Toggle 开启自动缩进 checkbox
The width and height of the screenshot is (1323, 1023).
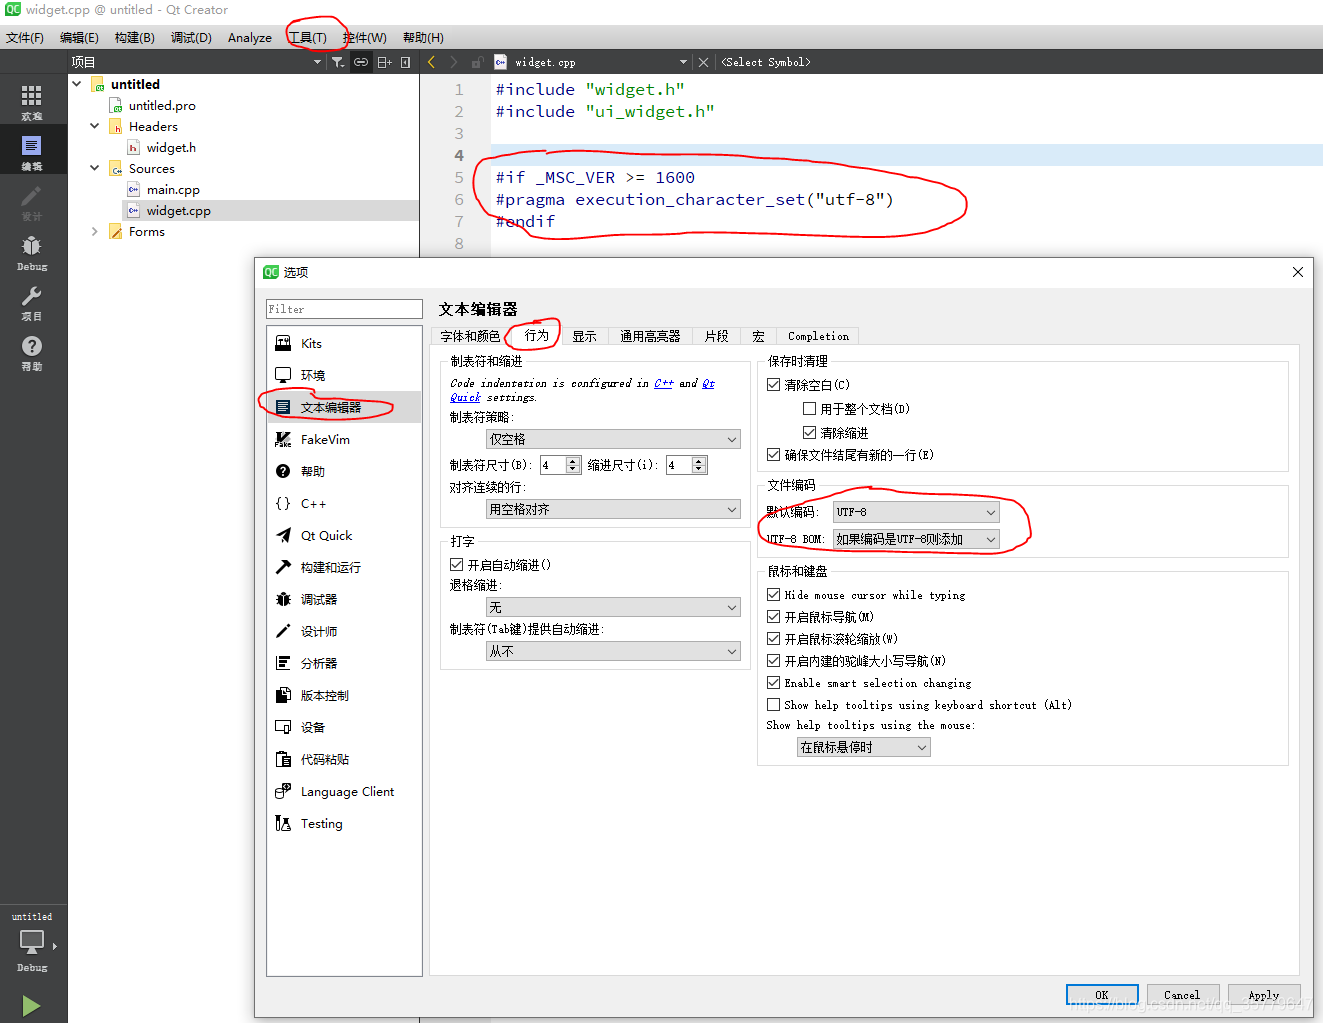pyautogui.click(x=456, y=565)
